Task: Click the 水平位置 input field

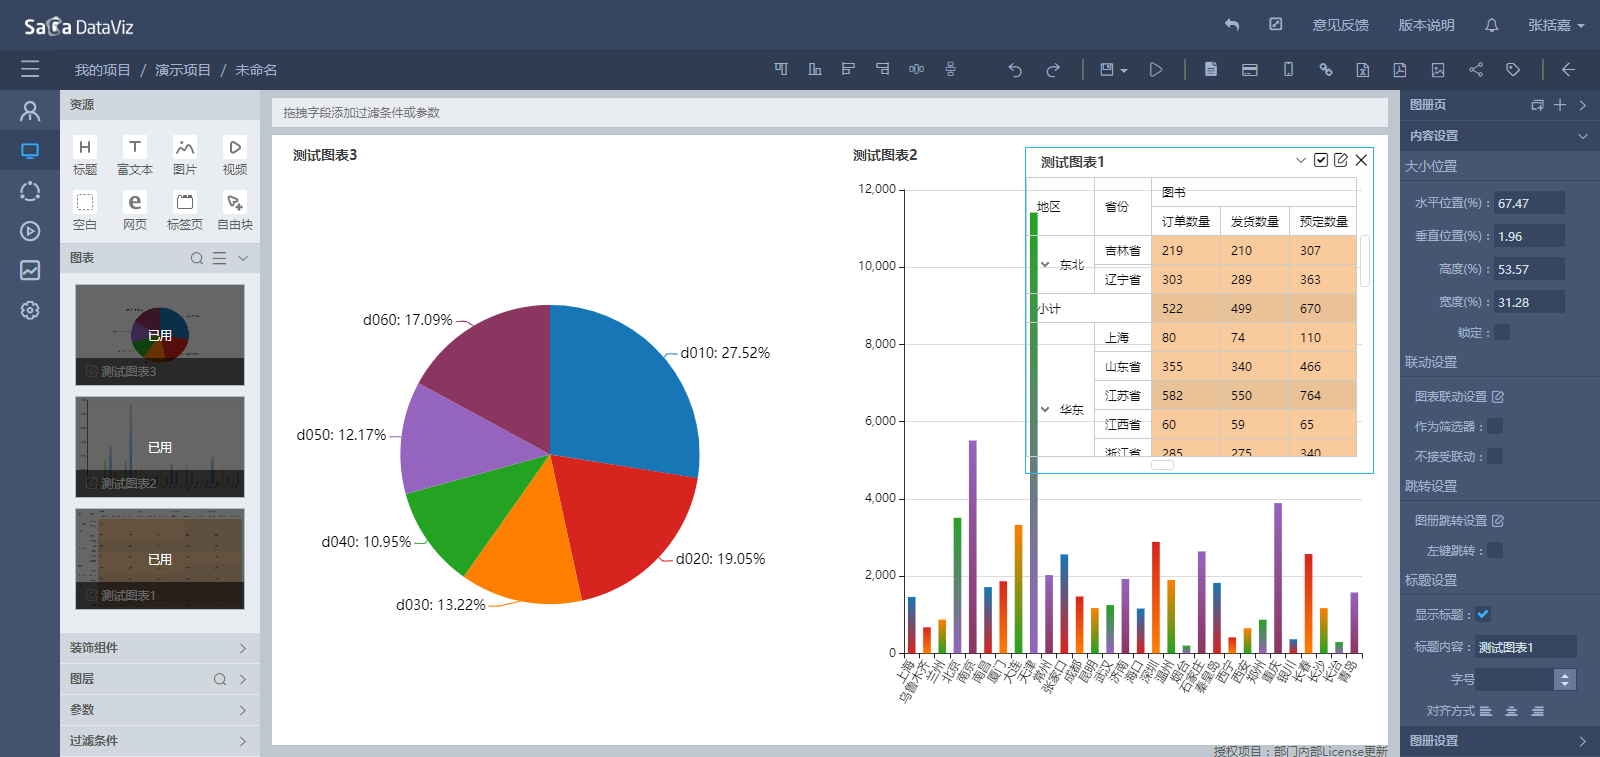Action: point(1529,203)
